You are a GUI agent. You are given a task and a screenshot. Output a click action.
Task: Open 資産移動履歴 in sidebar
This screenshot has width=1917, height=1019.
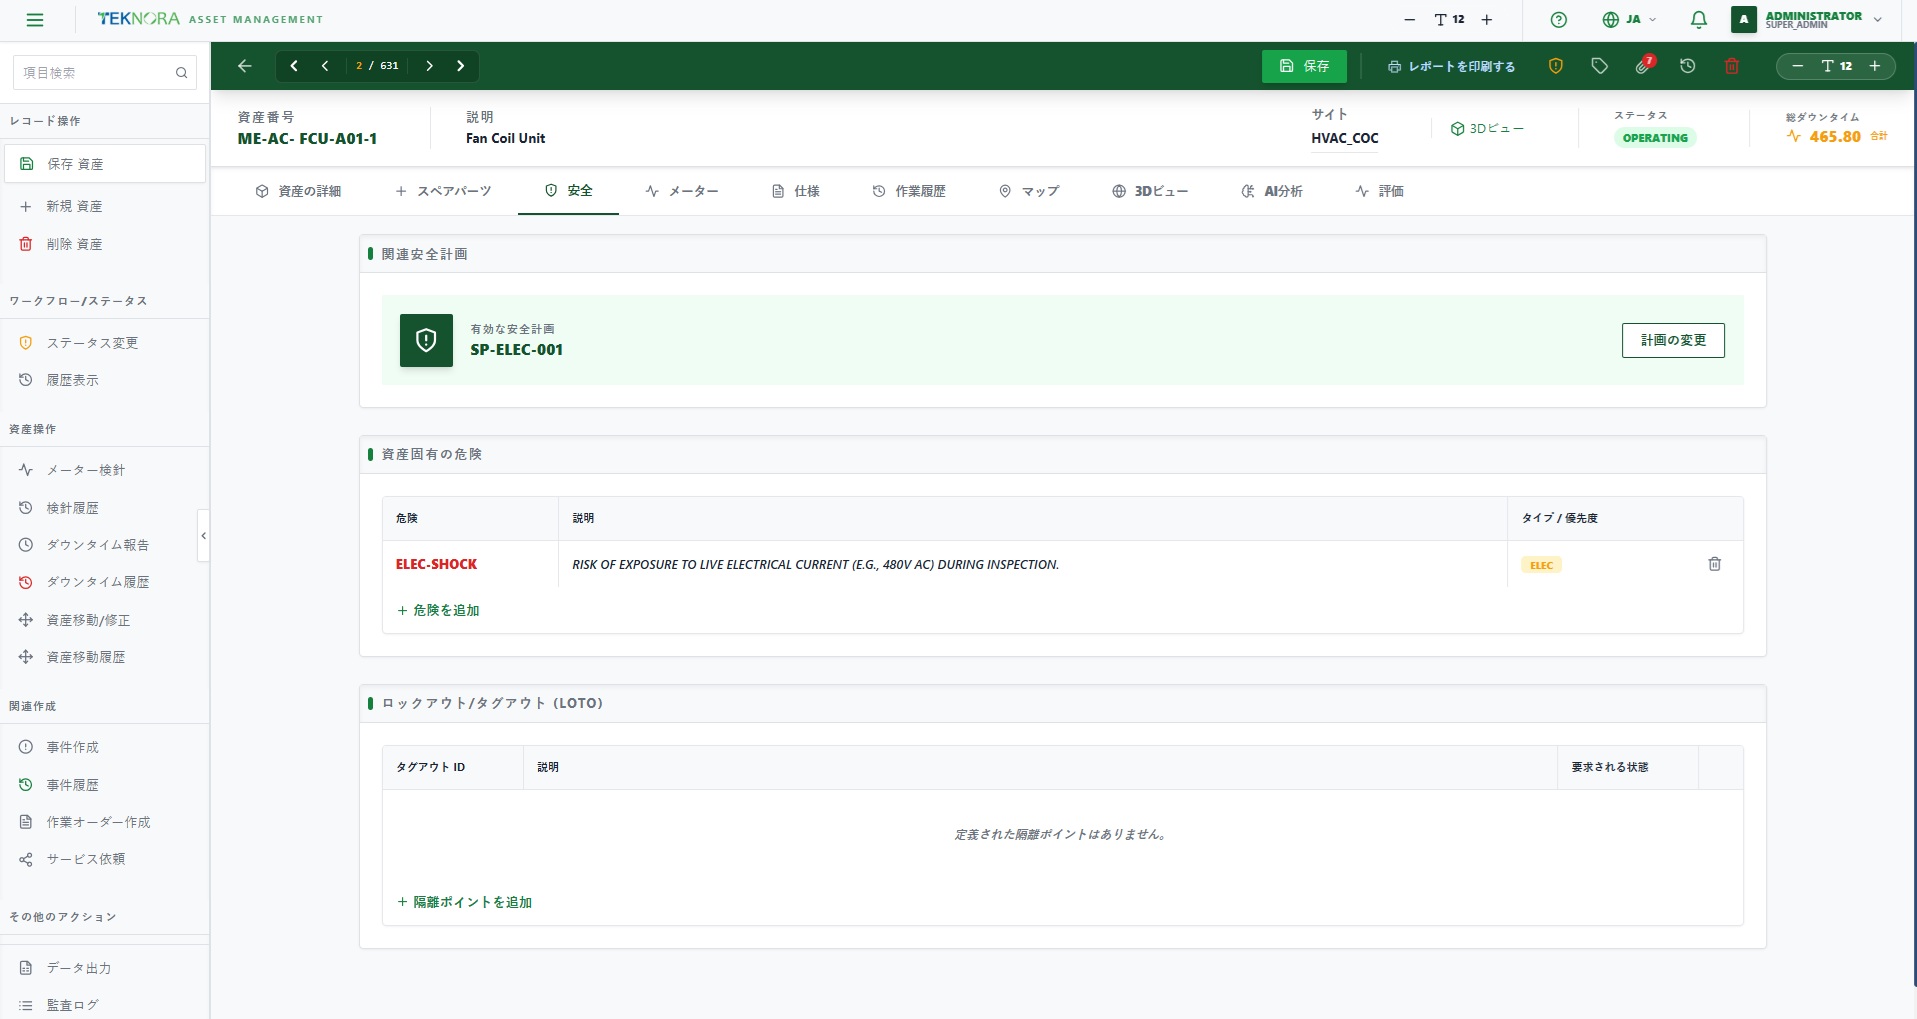(104, 657)
